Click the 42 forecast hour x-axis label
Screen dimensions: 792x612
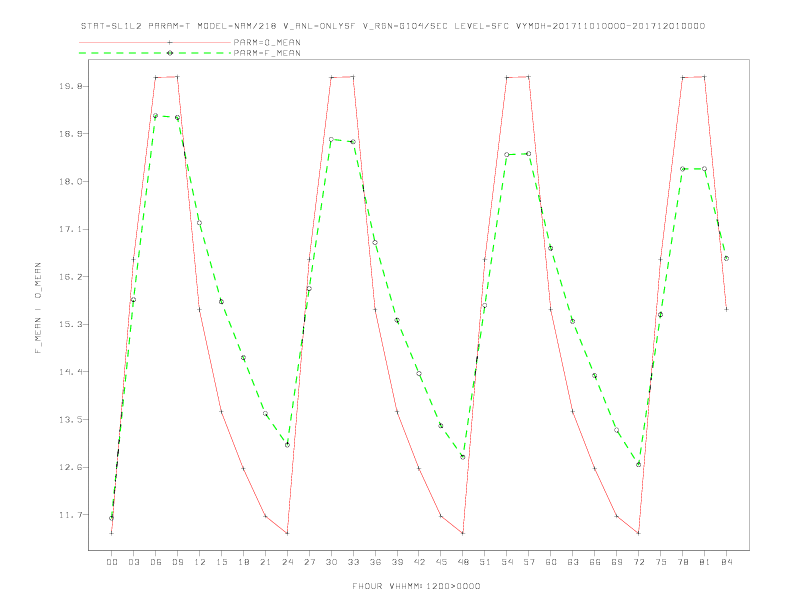[419, 562]
